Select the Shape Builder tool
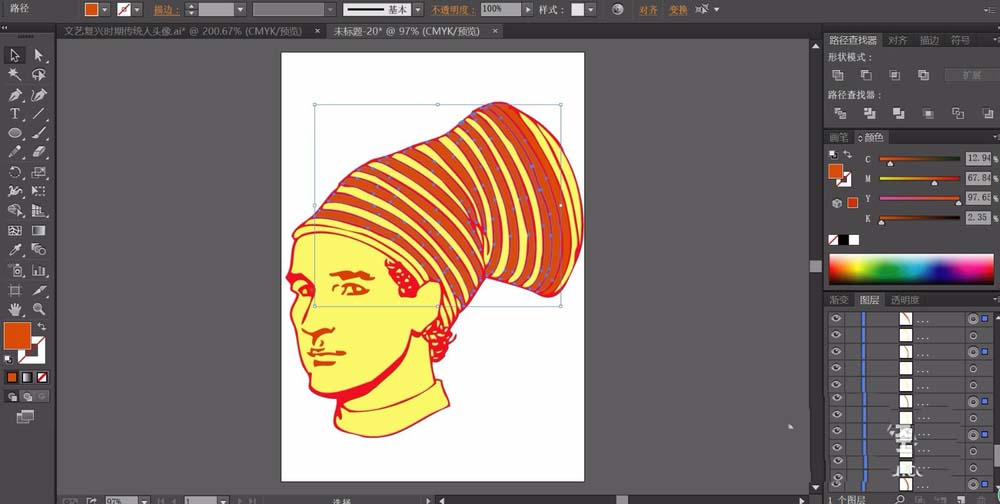The image size is (1000, 504). point(15,211)
